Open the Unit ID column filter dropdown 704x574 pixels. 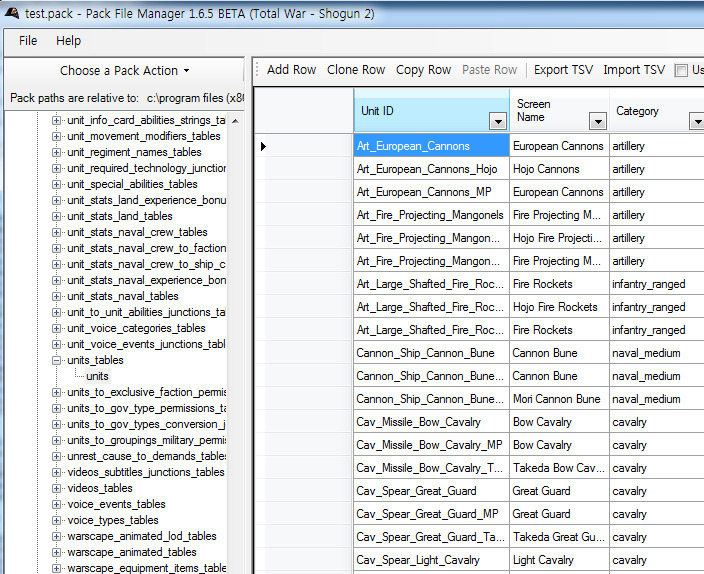click(497, 122)
